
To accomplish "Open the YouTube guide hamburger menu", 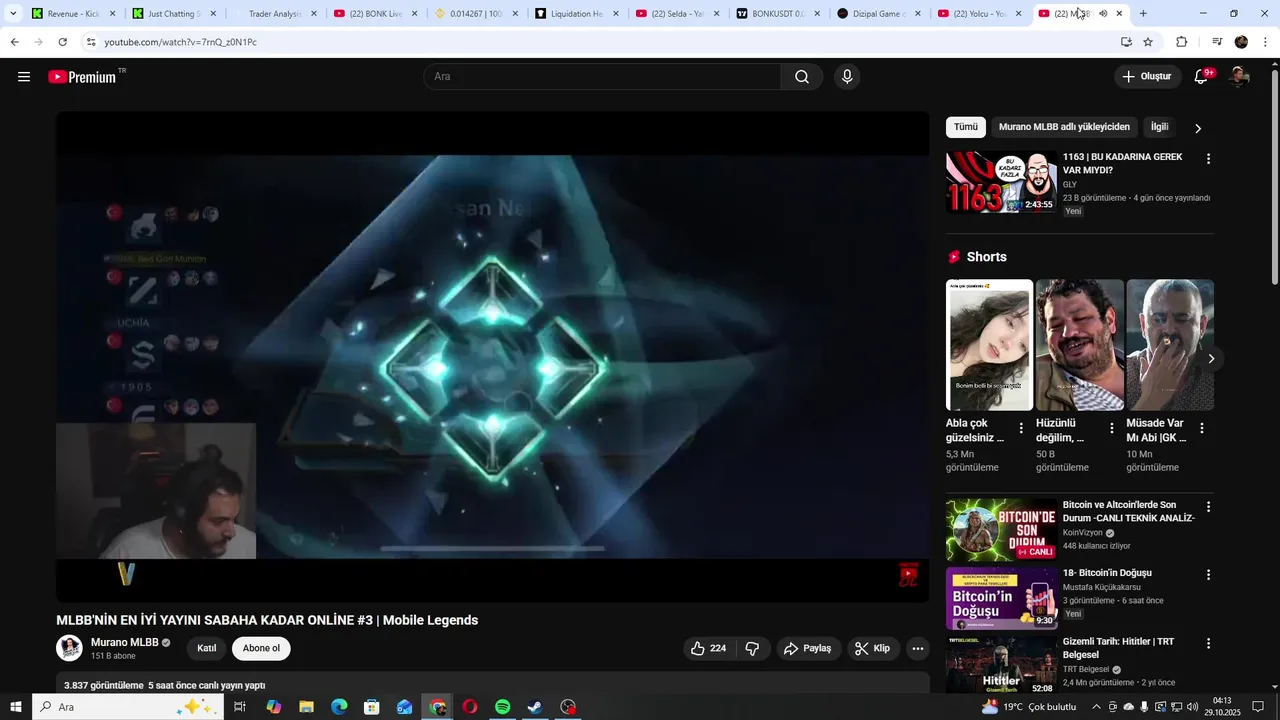I will (x=24, y=77).
